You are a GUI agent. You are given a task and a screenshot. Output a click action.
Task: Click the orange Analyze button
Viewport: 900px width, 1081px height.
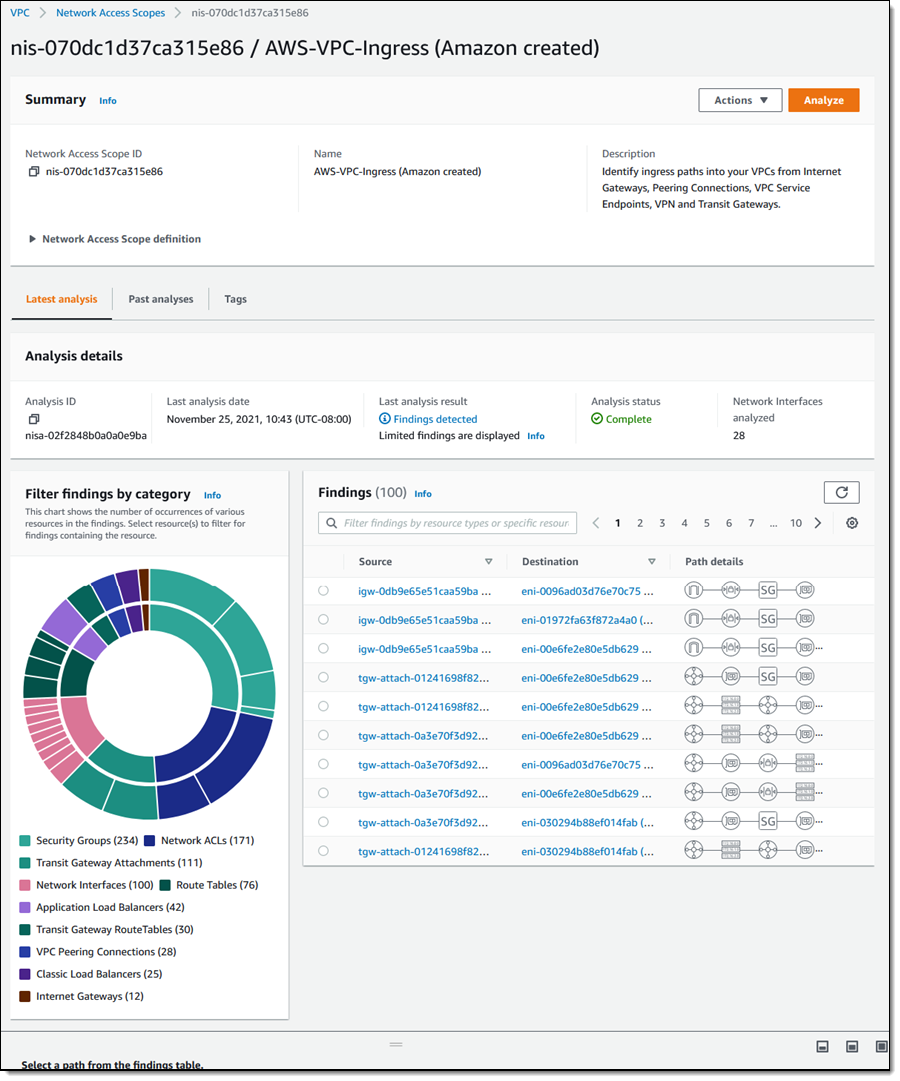pos(823,100)
